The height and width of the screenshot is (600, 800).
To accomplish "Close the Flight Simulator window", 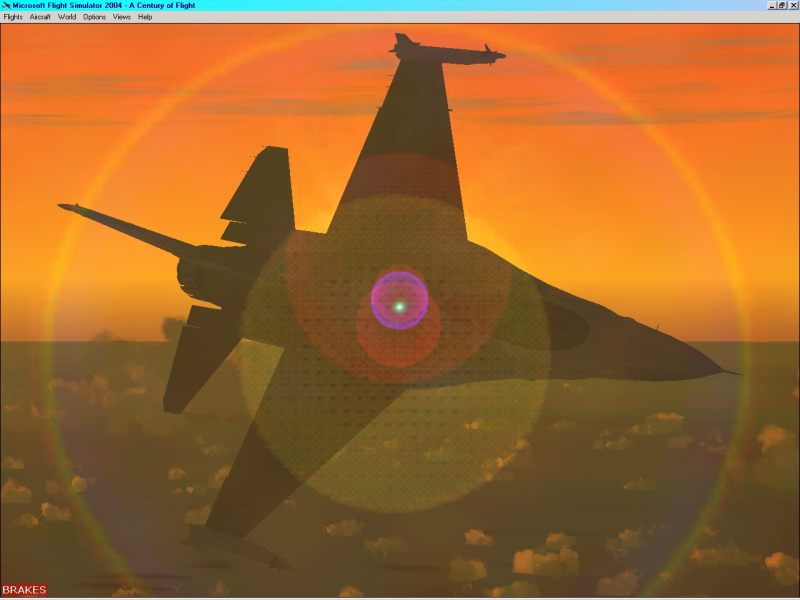I will click(793, 5).
